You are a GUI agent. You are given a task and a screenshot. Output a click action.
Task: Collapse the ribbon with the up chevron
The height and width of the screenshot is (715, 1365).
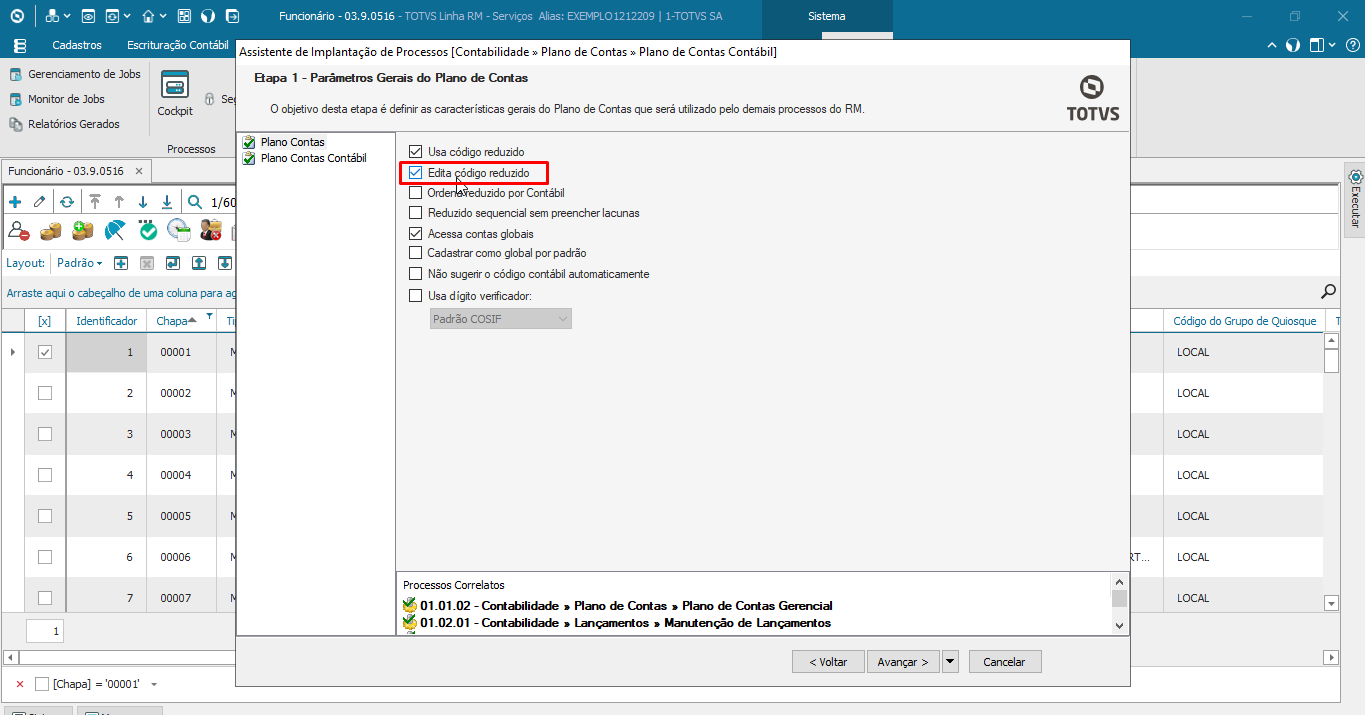(x=1272, y=46)
